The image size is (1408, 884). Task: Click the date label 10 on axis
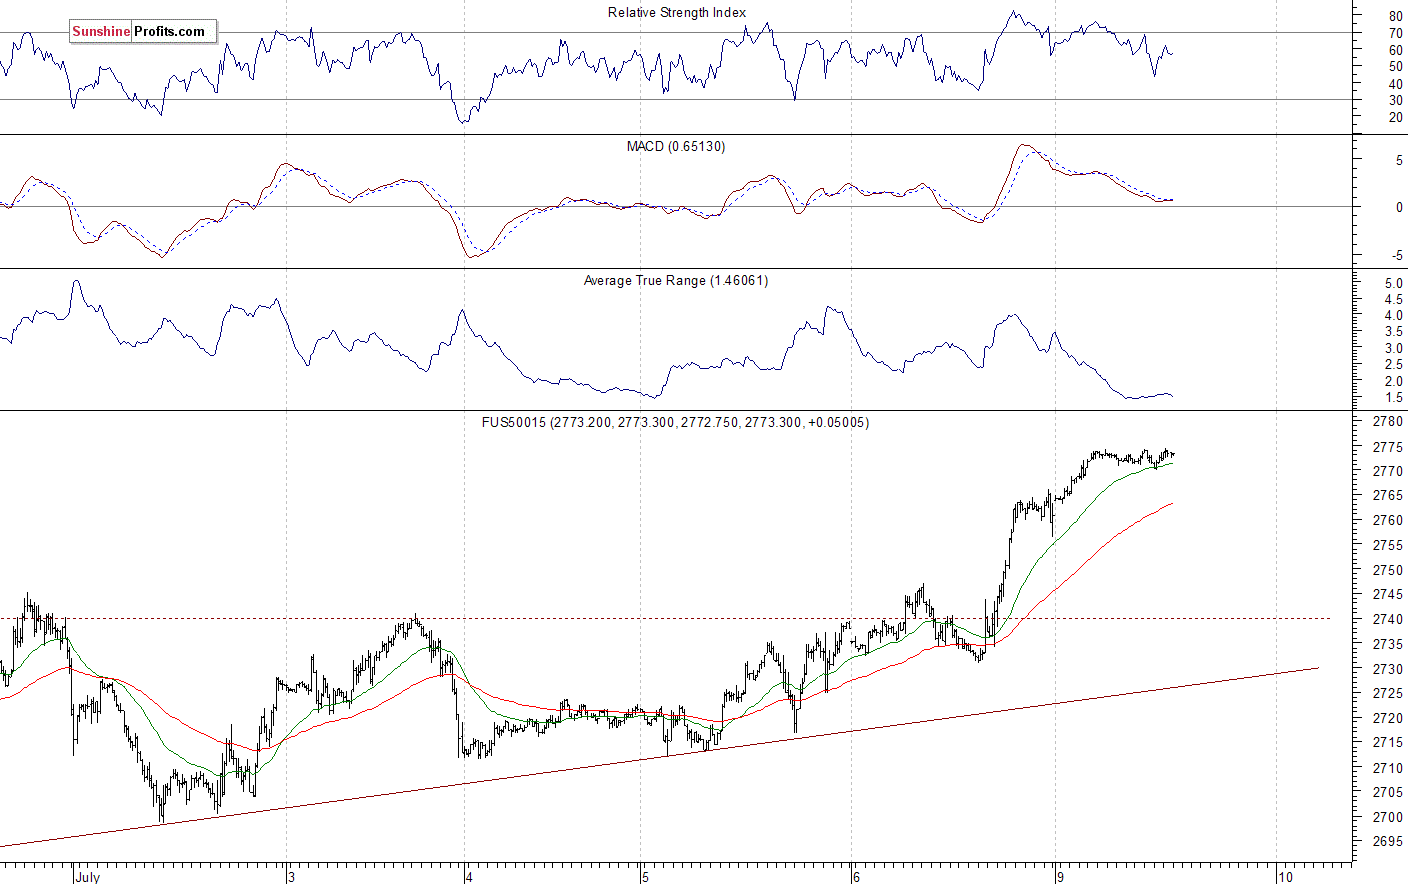[x=1285, y=877]
